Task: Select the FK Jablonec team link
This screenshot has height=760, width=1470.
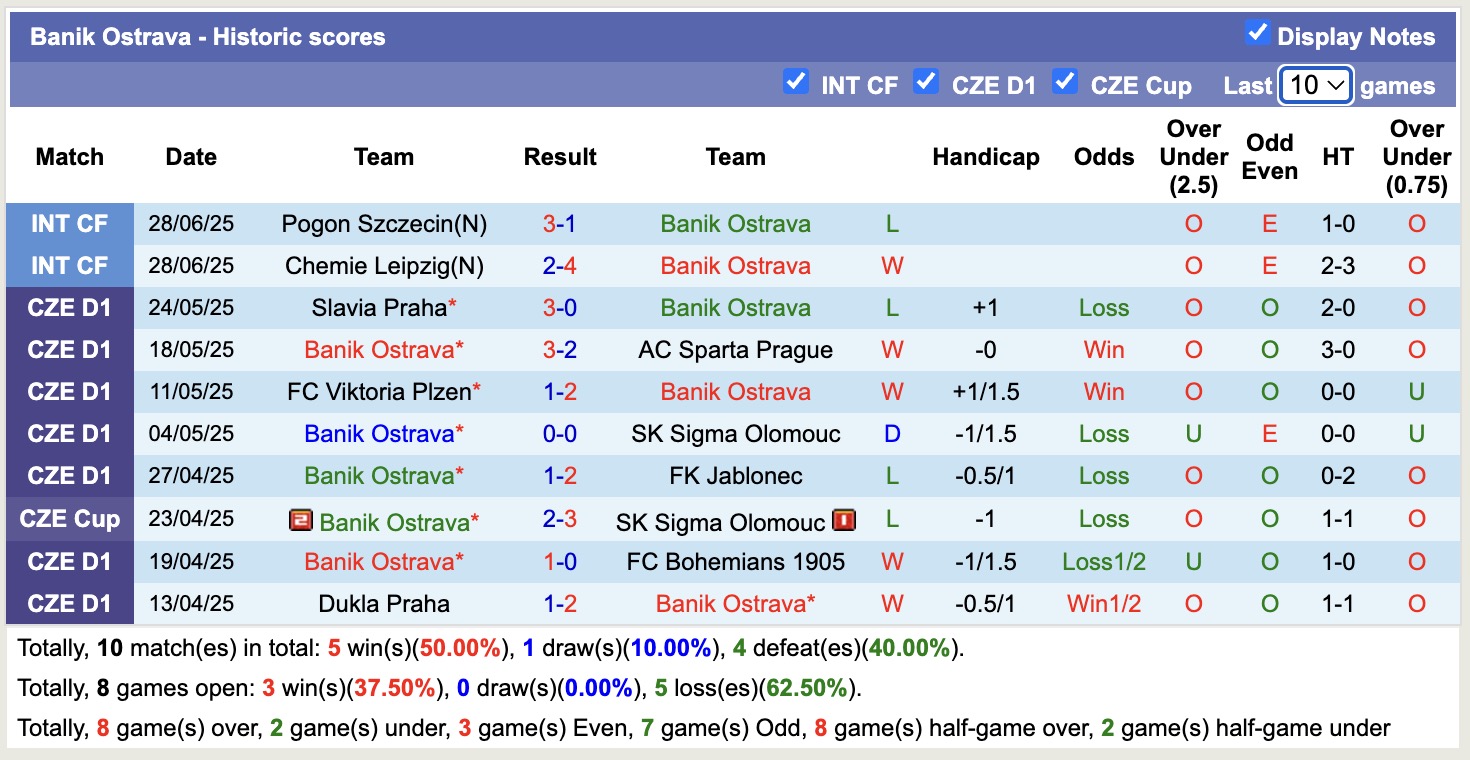Action: (x=736, y=475)
